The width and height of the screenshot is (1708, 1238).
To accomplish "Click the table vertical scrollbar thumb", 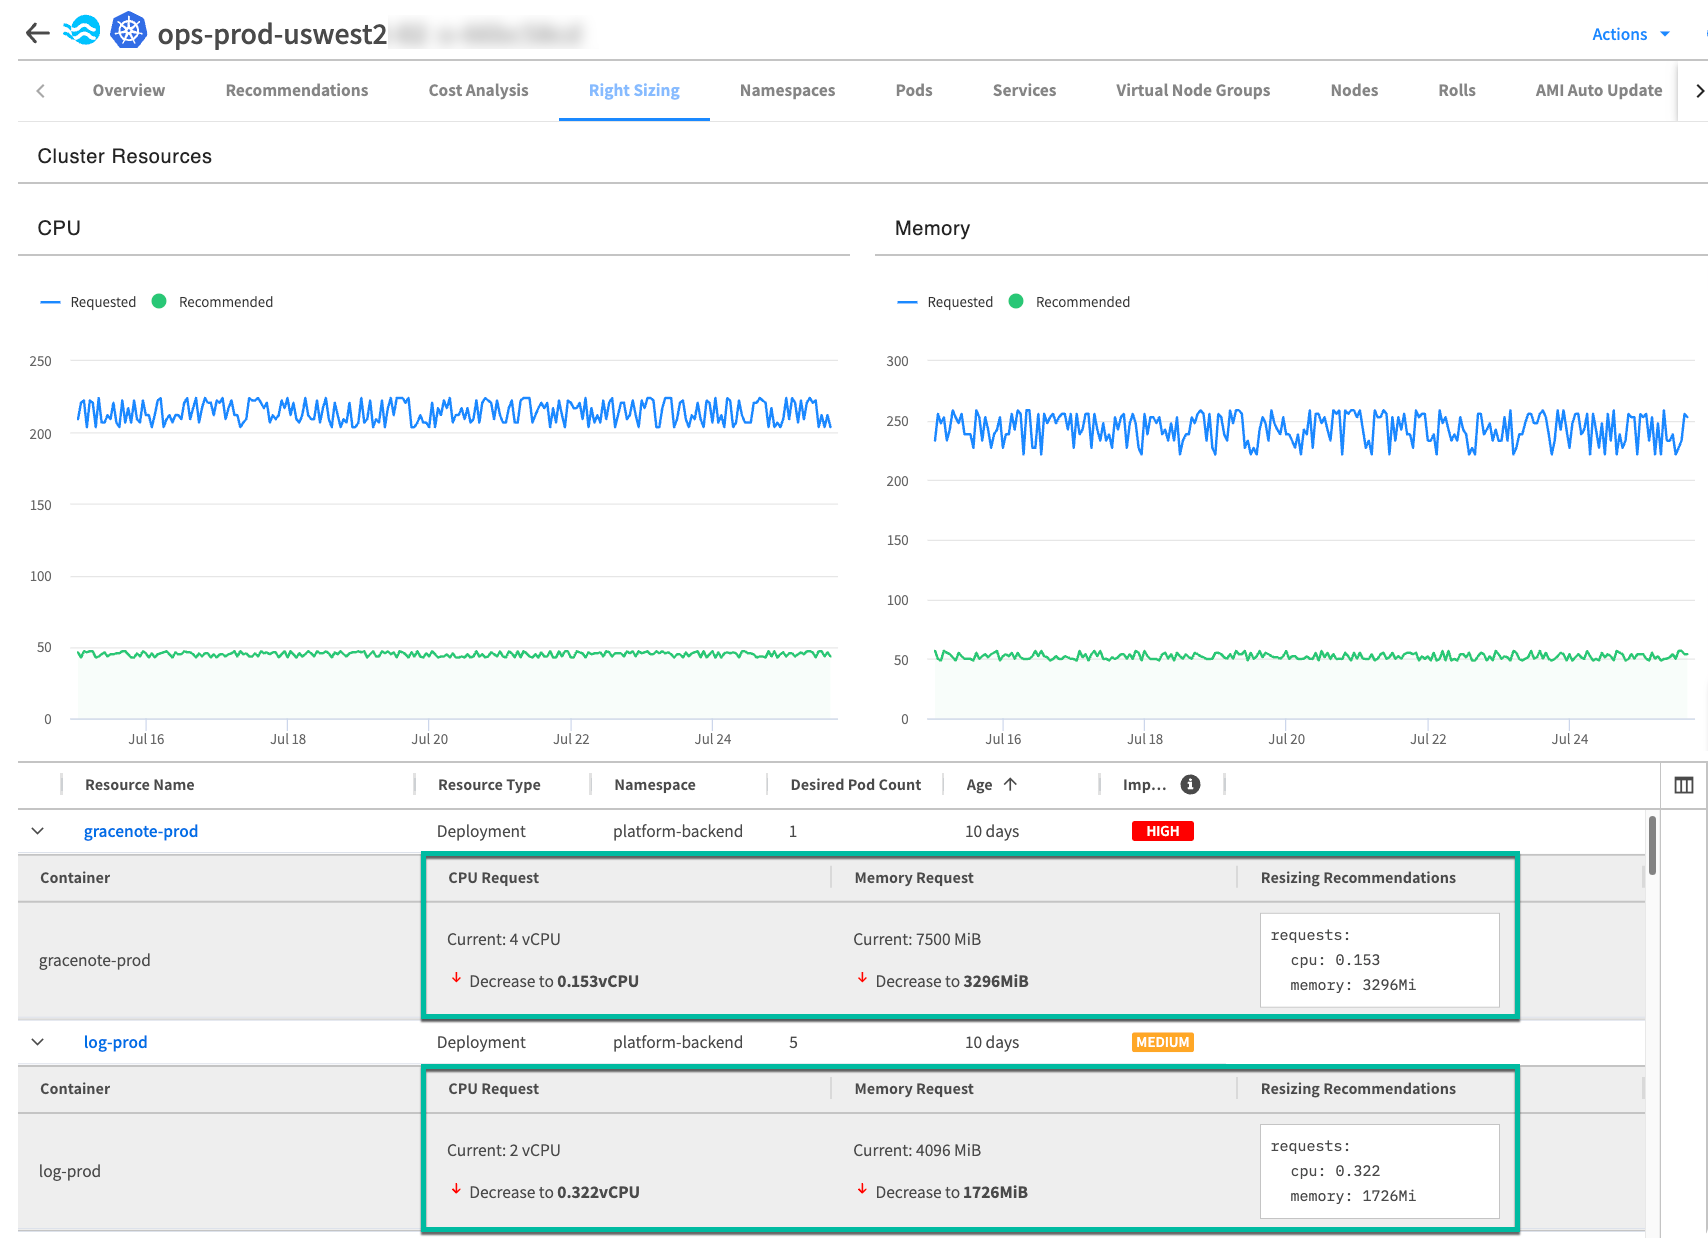I will [1653, 845].
